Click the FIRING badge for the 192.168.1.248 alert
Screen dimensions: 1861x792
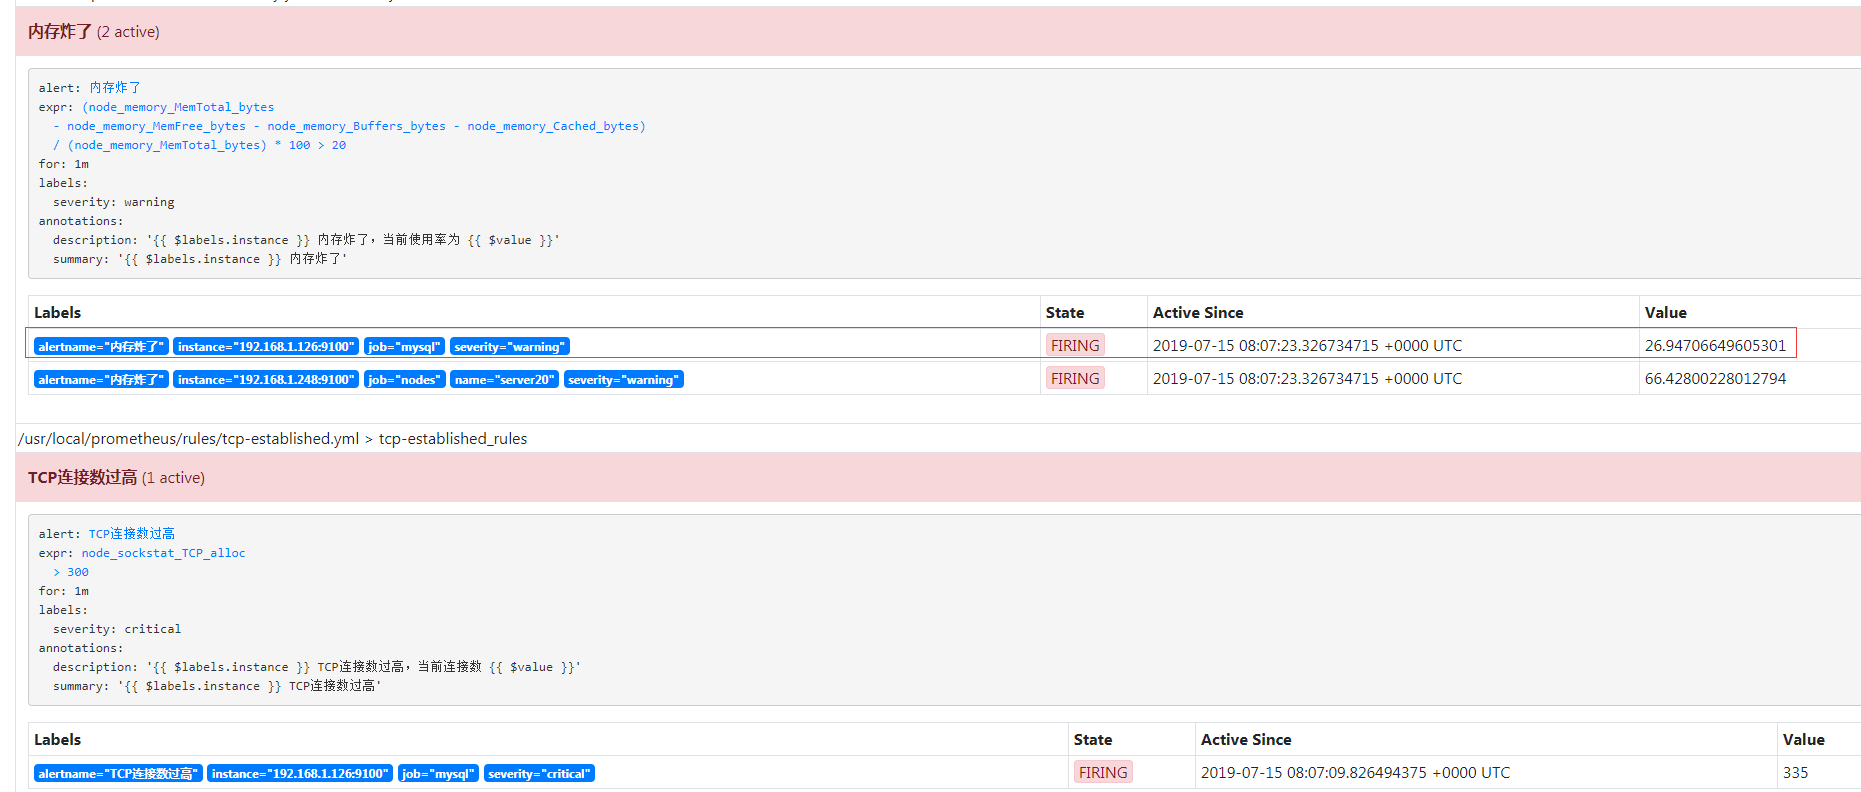tap(1075, 379)
